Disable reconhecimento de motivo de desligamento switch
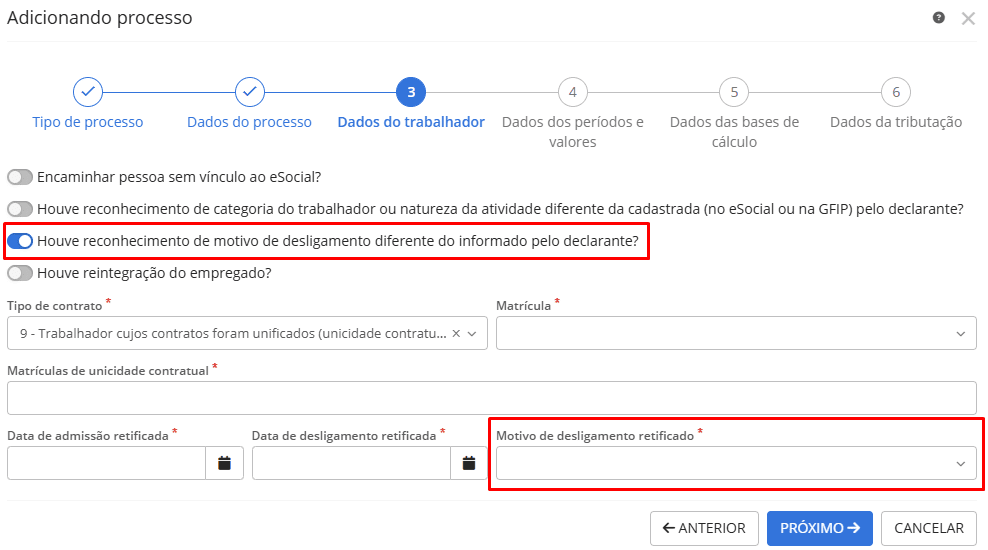The image size is (988, 550). [20, 241]
